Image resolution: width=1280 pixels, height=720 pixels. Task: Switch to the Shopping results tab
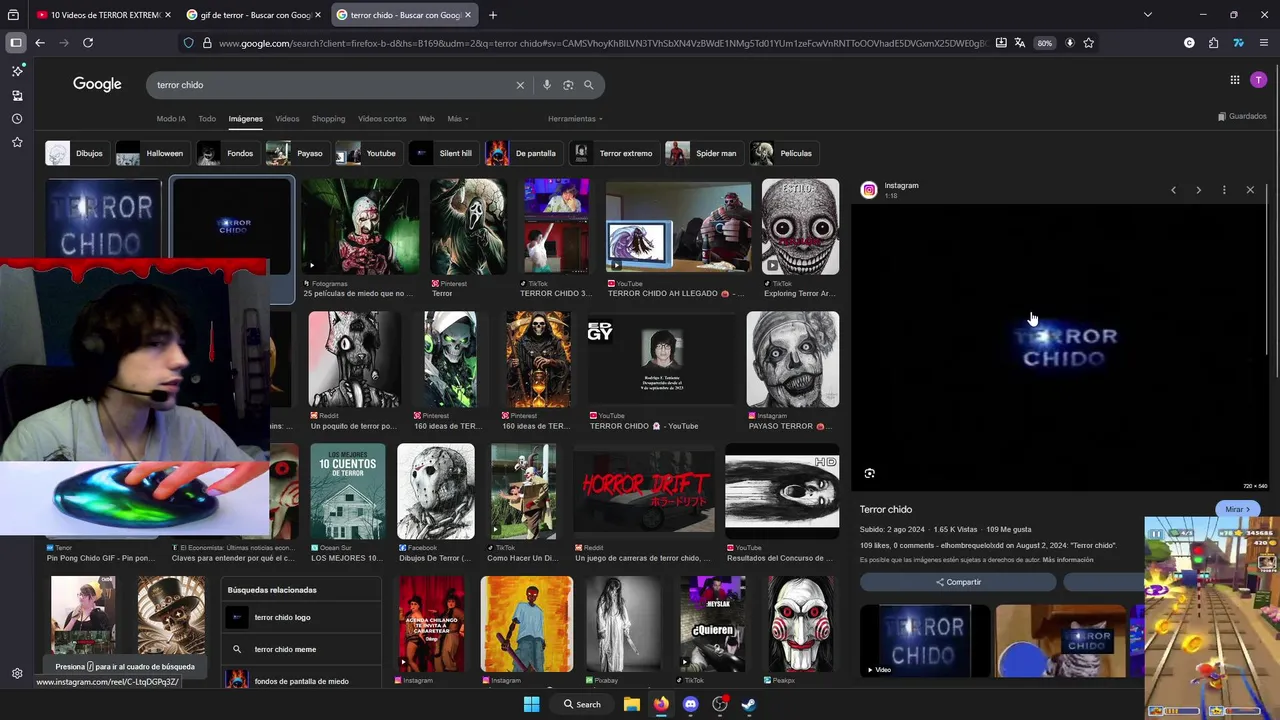tap(328, 119)
